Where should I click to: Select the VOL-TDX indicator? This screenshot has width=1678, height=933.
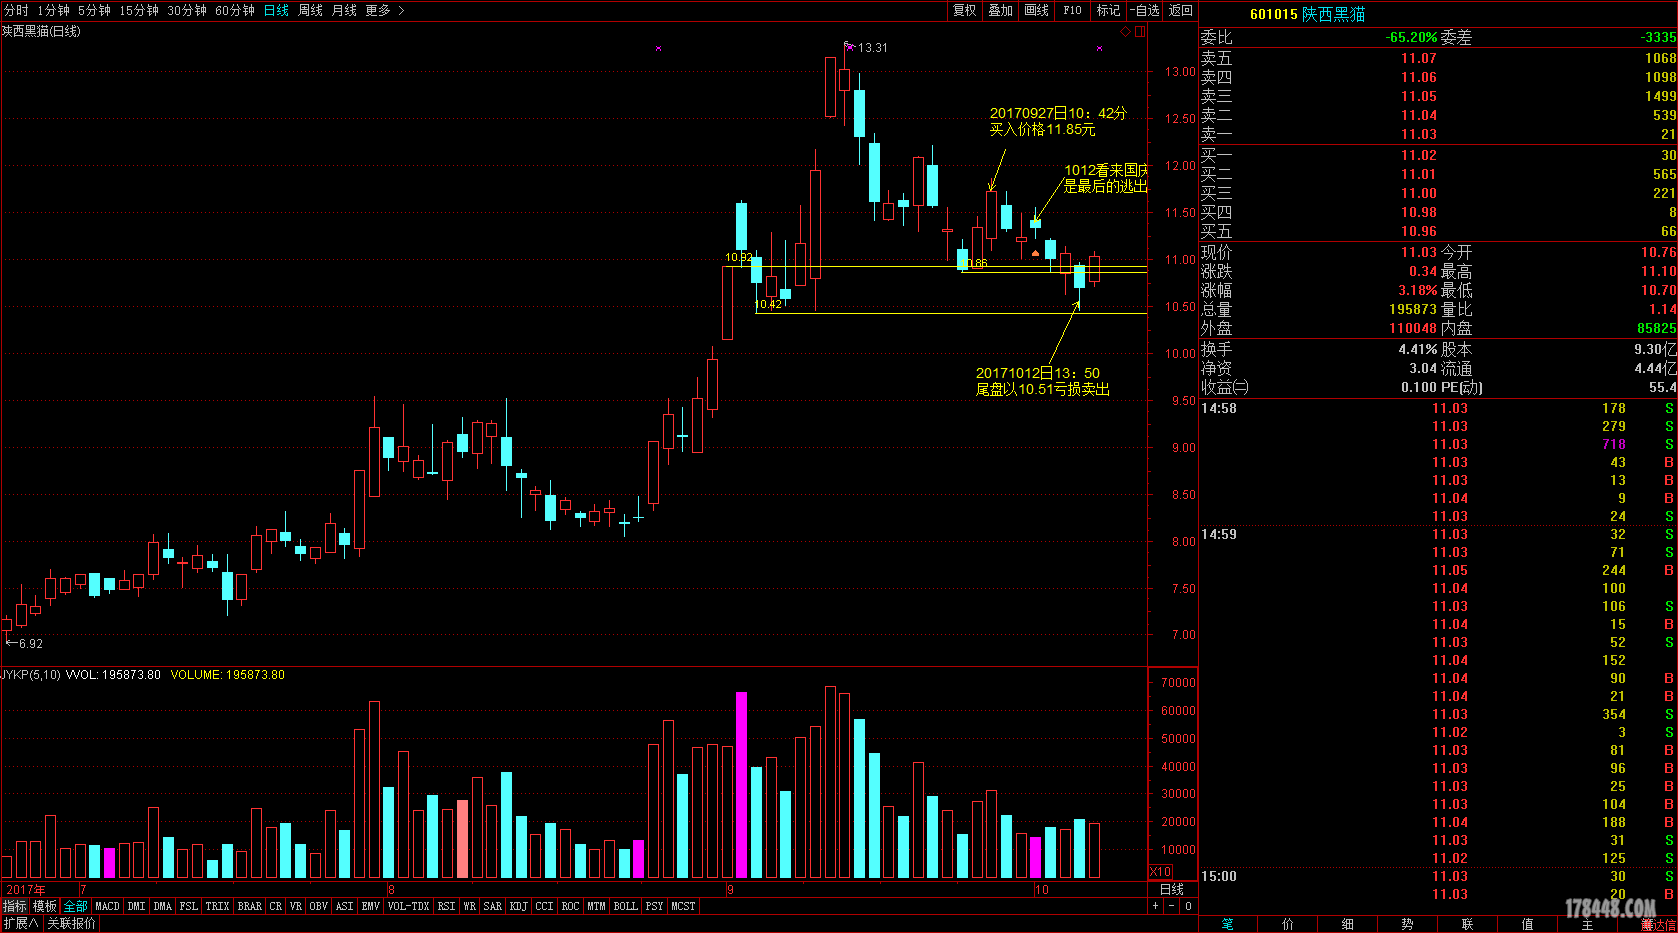tap(408, 906)
